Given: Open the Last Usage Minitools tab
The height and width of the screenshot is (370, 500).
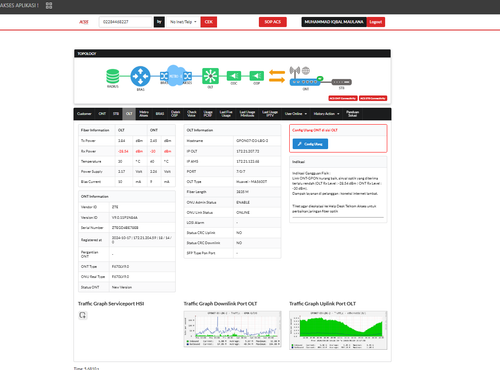Looking at the screenshot, I should coord(247,114).
